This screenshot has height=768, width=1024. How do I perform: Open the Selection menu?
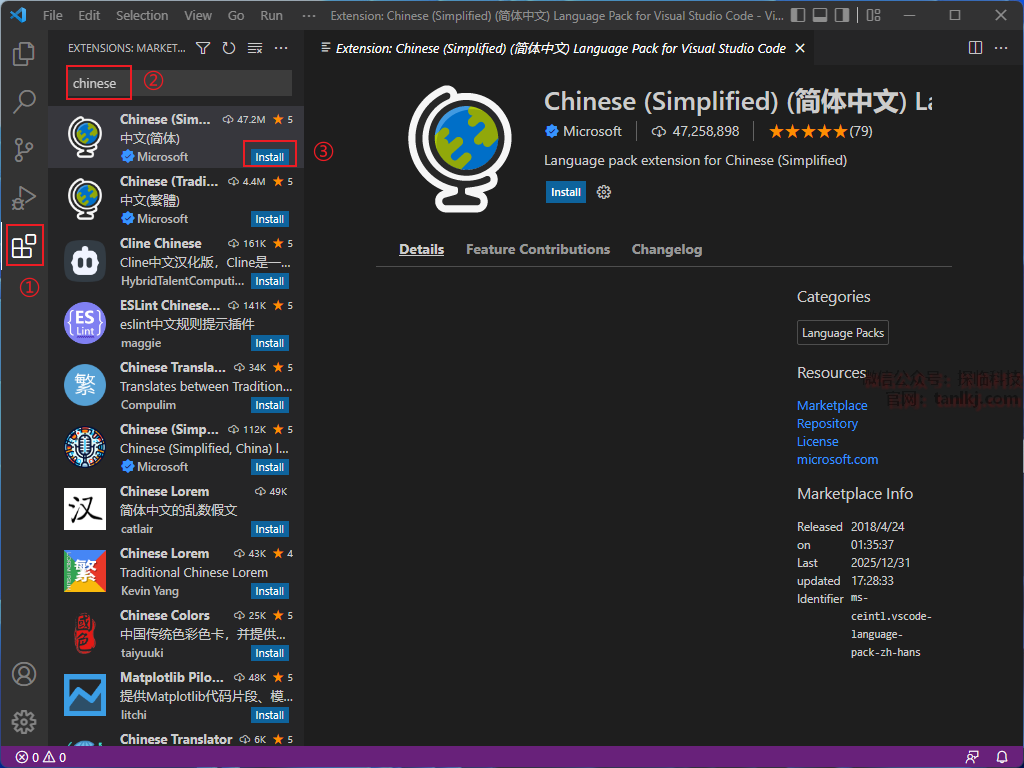pyautogui.click(x=142, y=16)
